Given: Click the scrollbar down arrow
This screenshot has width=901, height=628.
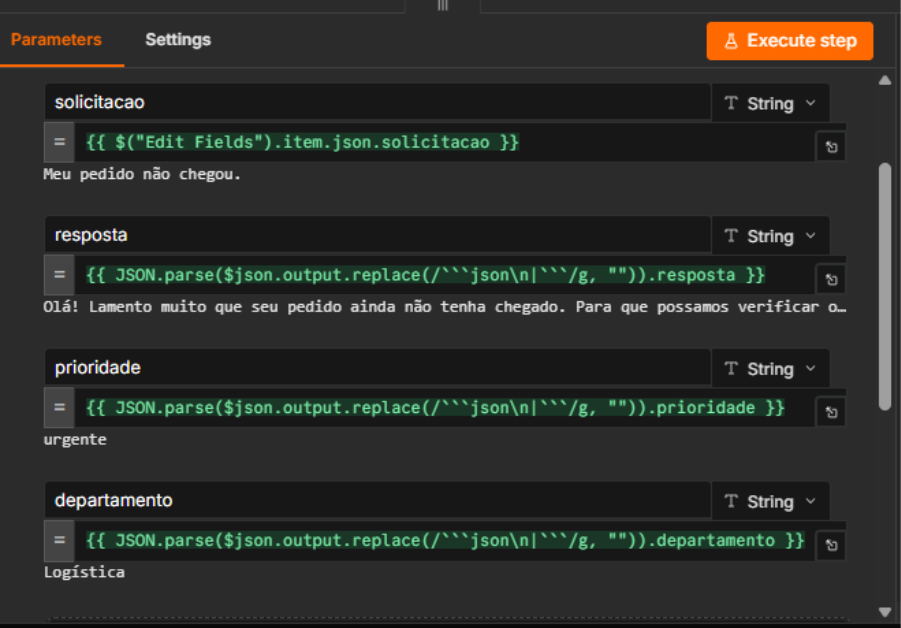Looking at the screenshot, I should click(x=885, y=612).
